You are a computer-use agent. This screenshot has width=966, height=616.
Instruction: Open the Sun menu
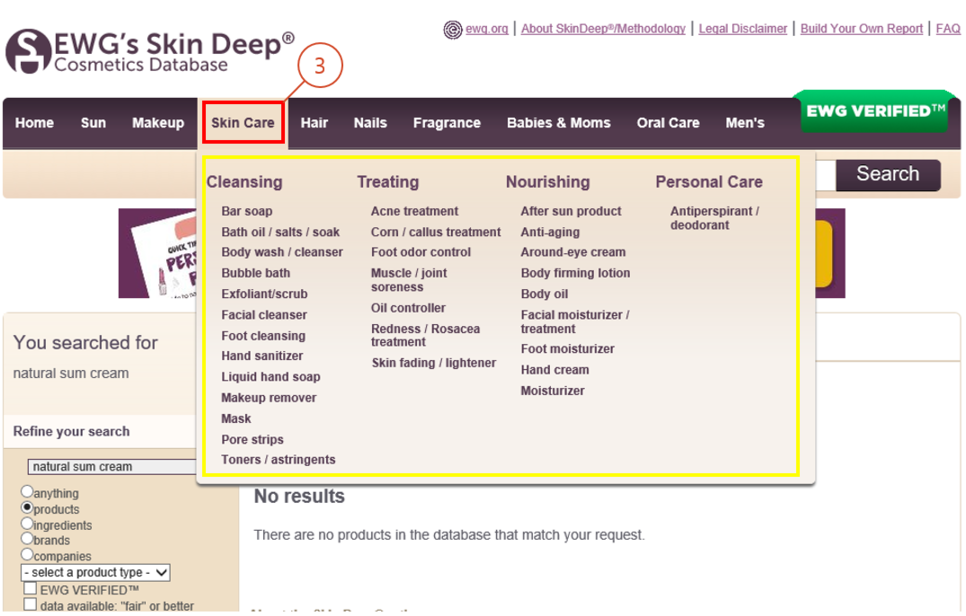click(x=93, y=123)
